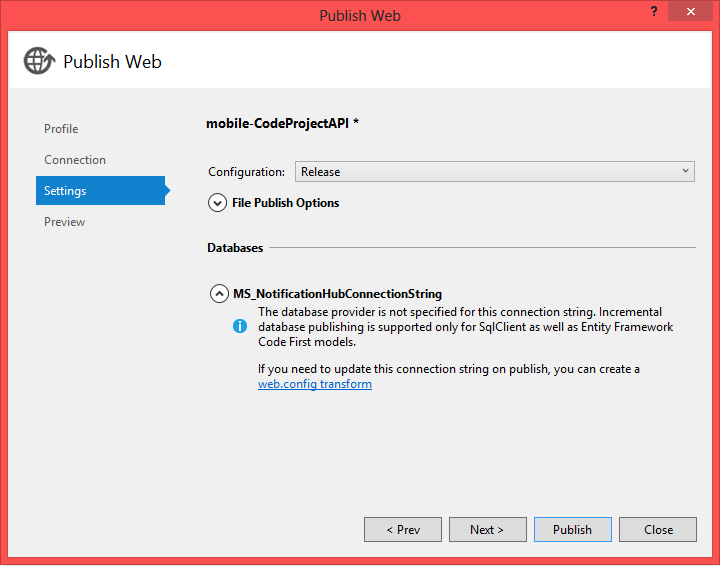Click the Publish Web globe icon
The height and width of the screenshot is (566, 720).
coord(39,61)
